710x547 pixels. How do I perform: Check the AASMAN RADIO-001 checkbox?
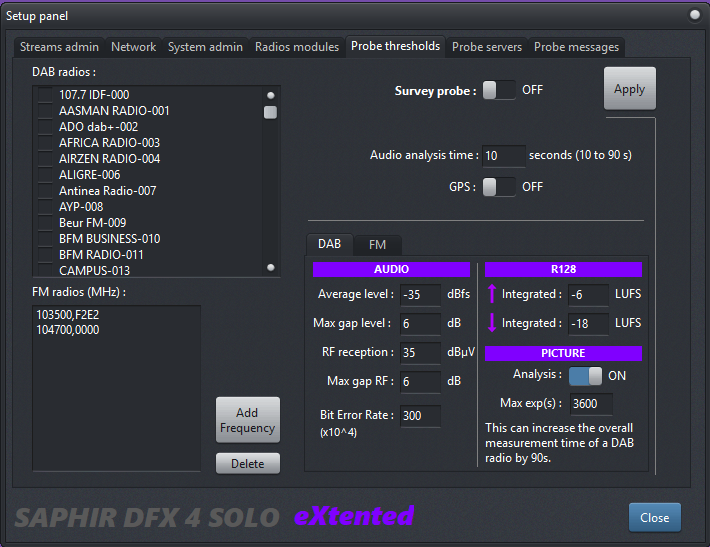[45, 111]
